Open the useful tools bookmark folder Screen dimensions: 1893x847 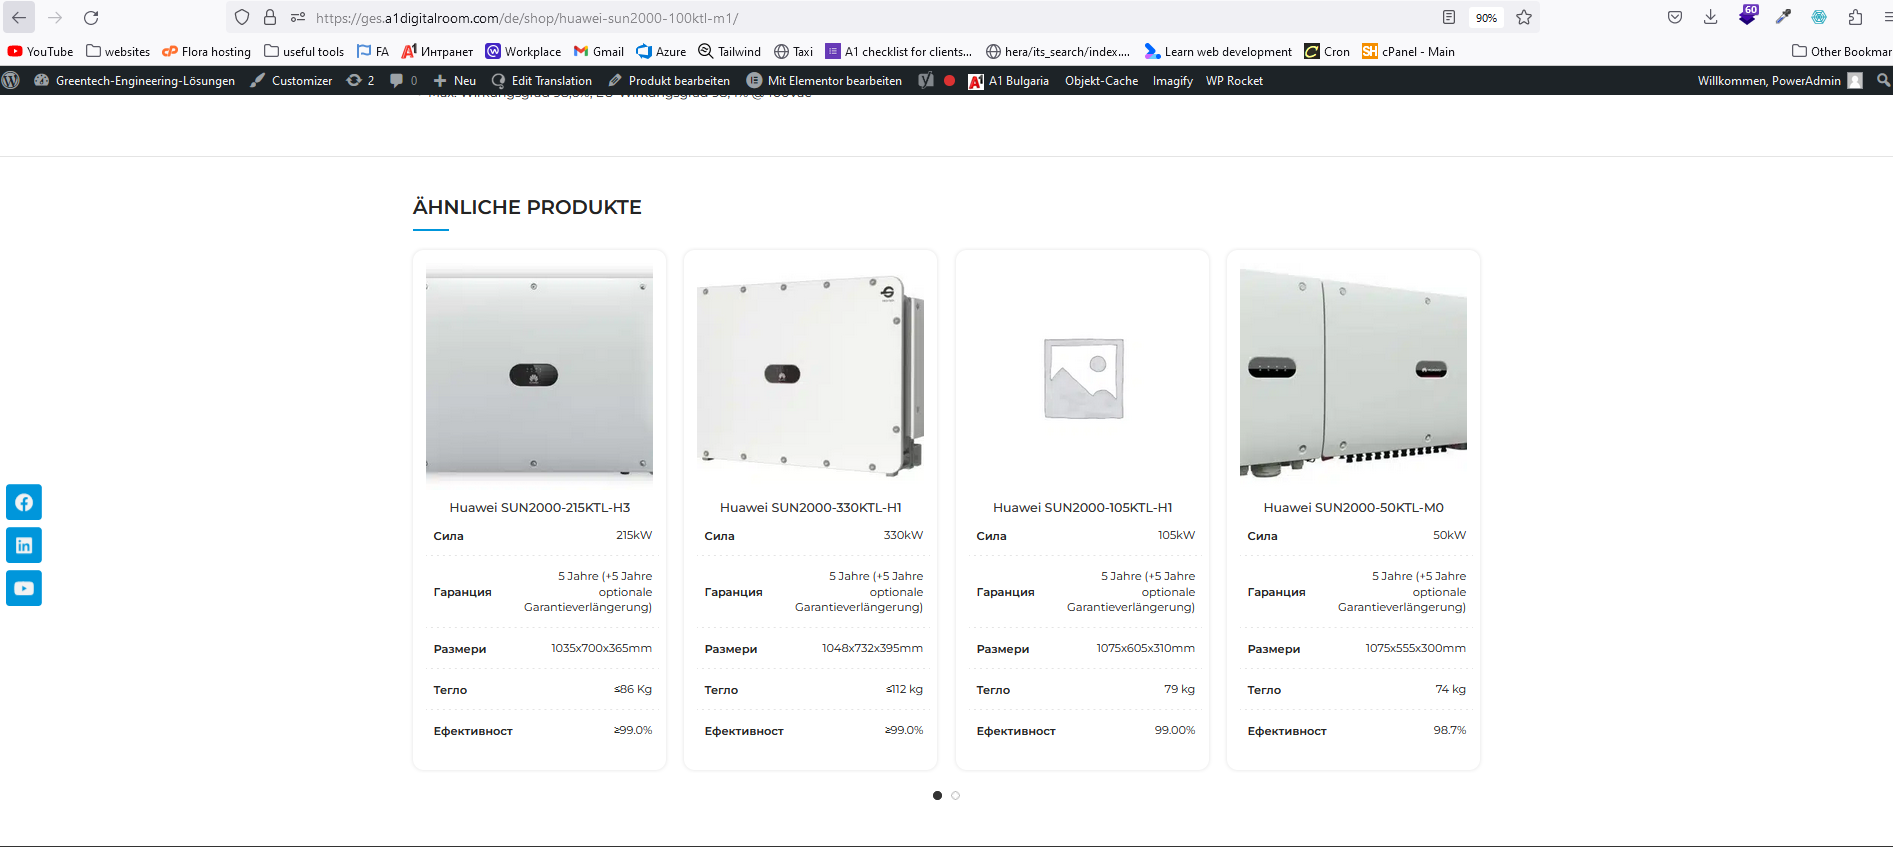click(x=304, y=51)
